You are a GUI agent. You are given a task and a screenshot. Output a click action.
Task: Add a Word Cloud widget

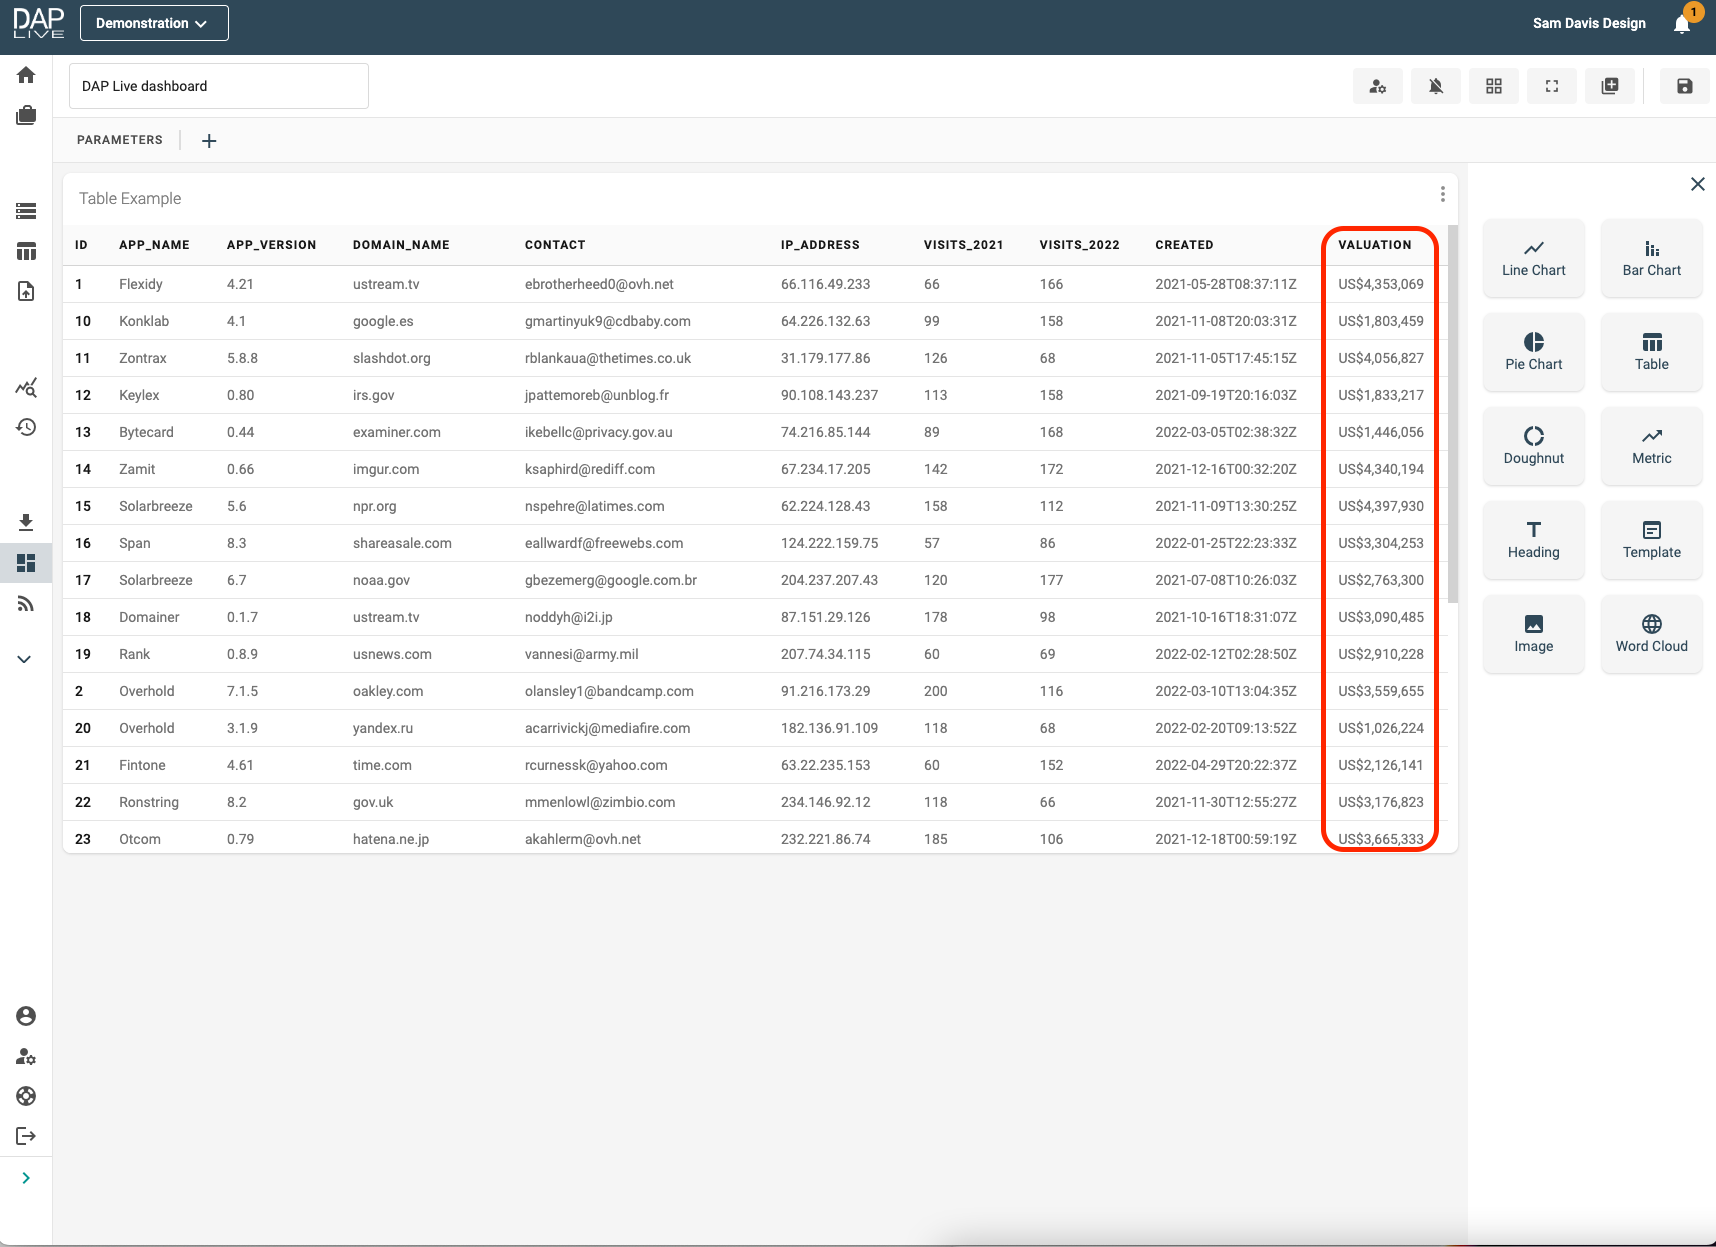pyautogui.click(x=1651, y=634)
